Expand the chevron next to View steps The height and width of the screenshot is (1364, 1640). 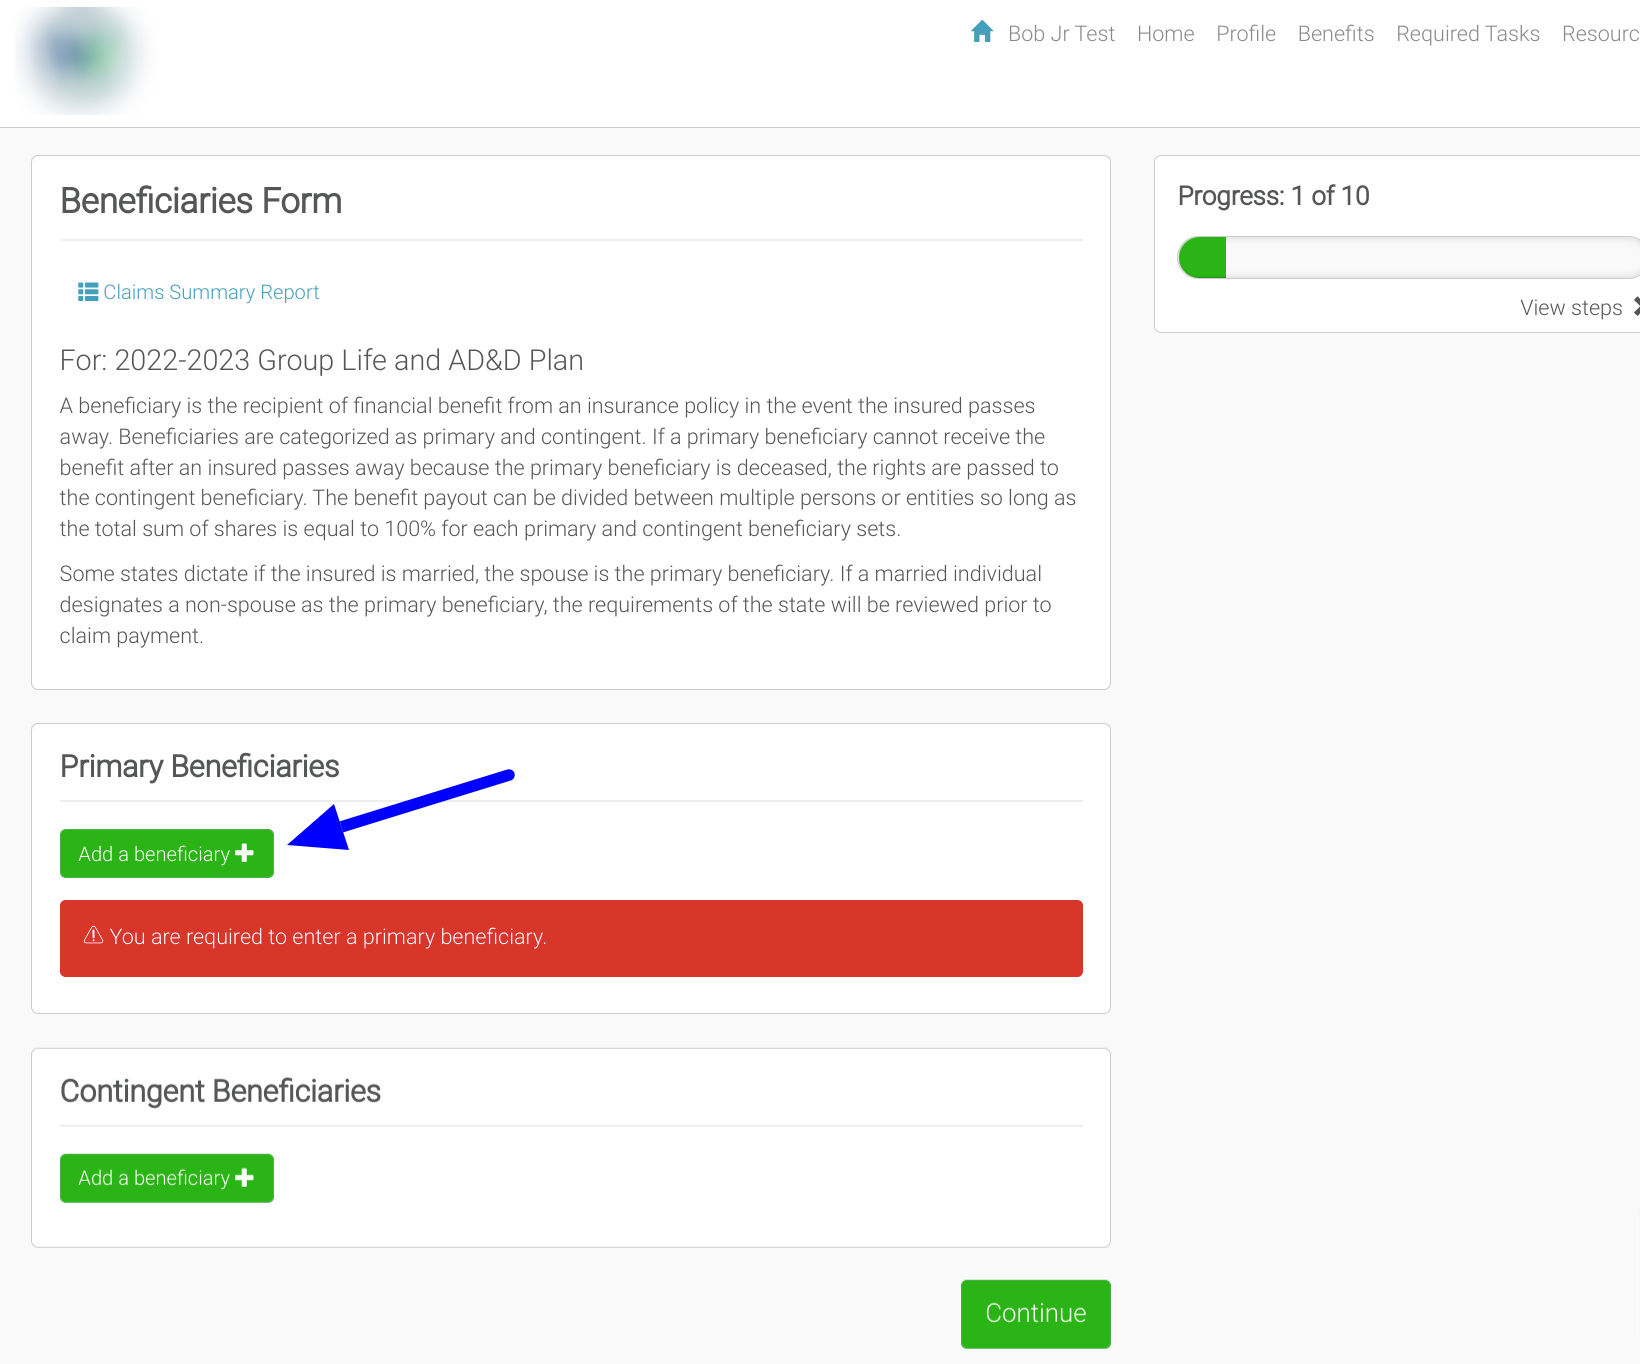pyautogui.click(x=1635, y=307)
